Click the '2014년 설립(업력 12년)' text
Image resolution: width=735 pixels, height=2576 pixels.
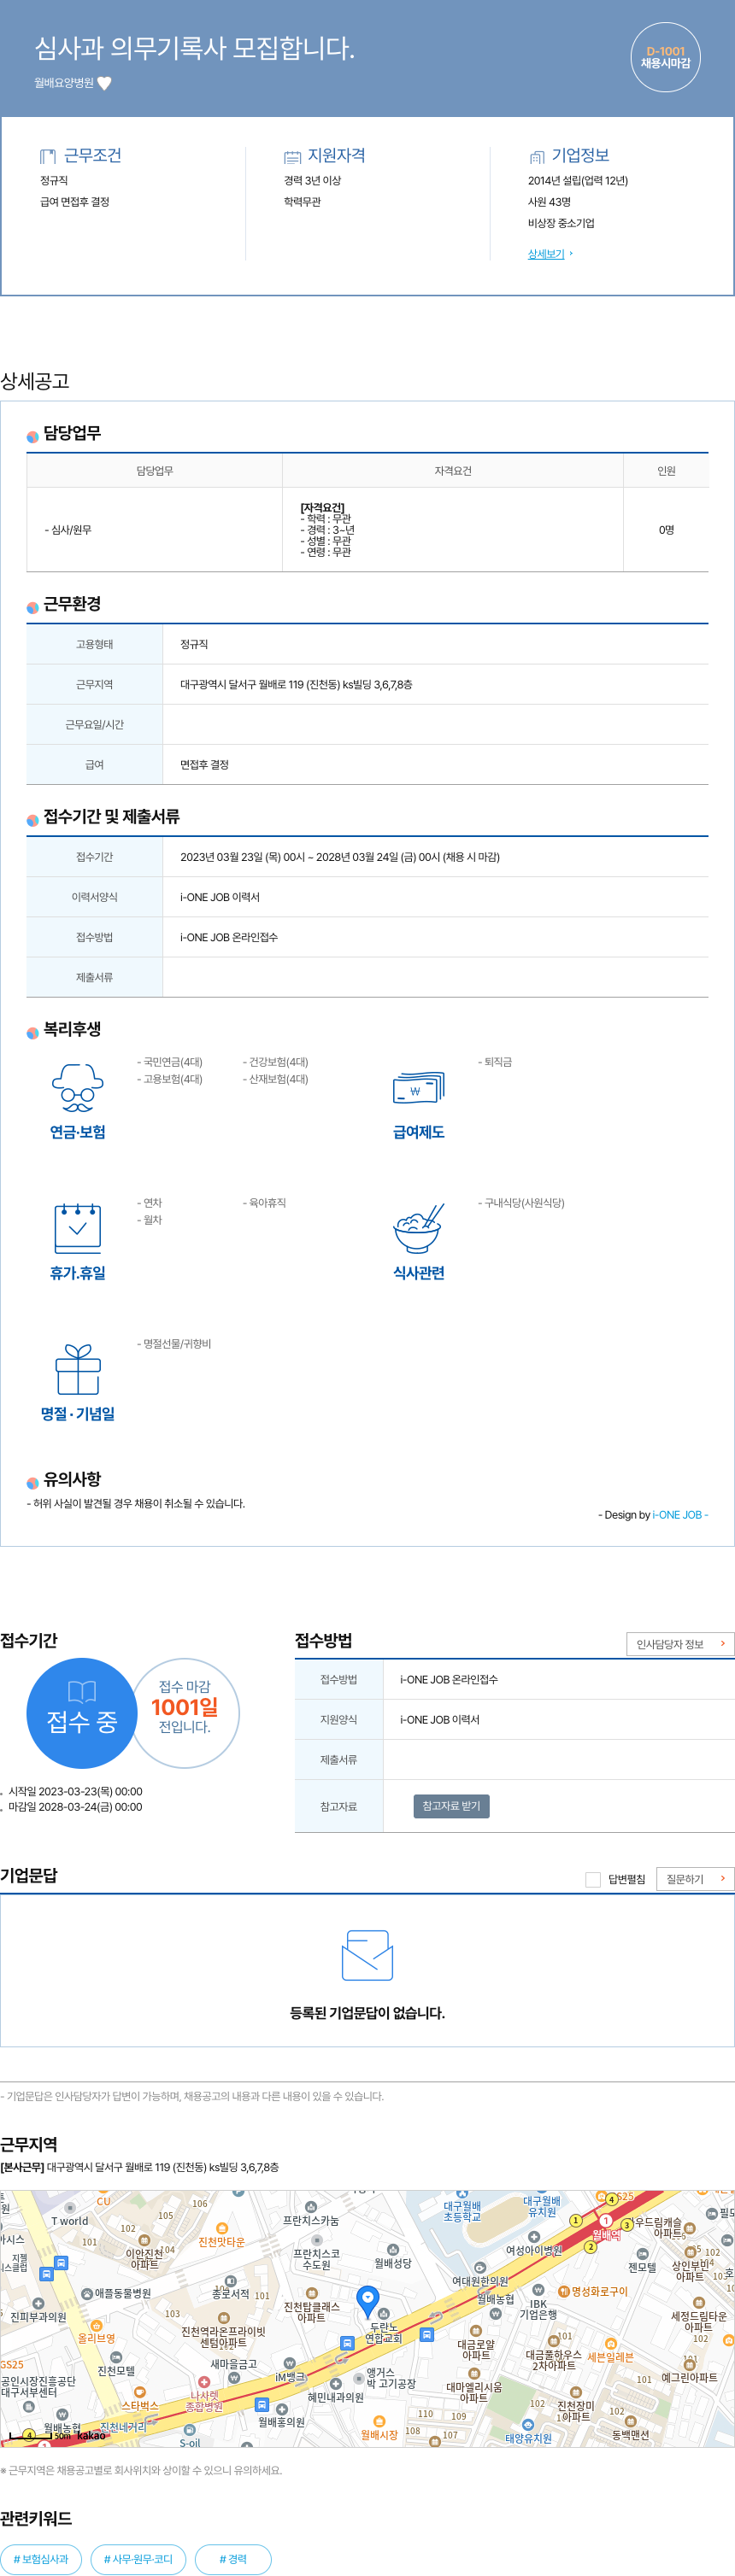578,181
